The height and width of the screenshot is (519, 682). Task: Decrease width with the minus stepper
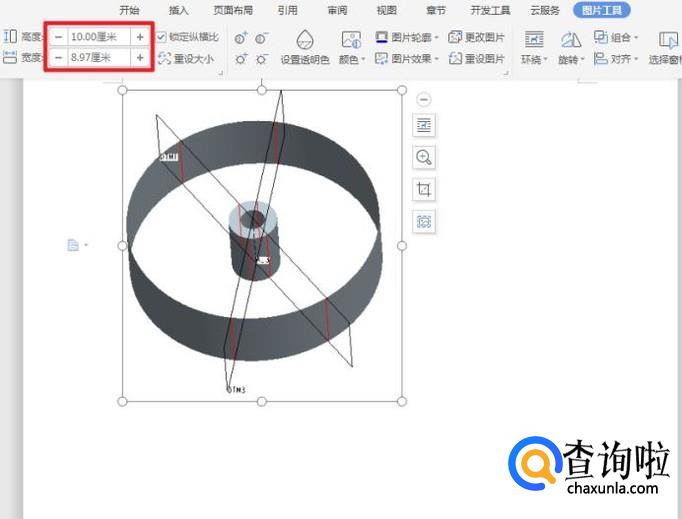coord(58,58)
